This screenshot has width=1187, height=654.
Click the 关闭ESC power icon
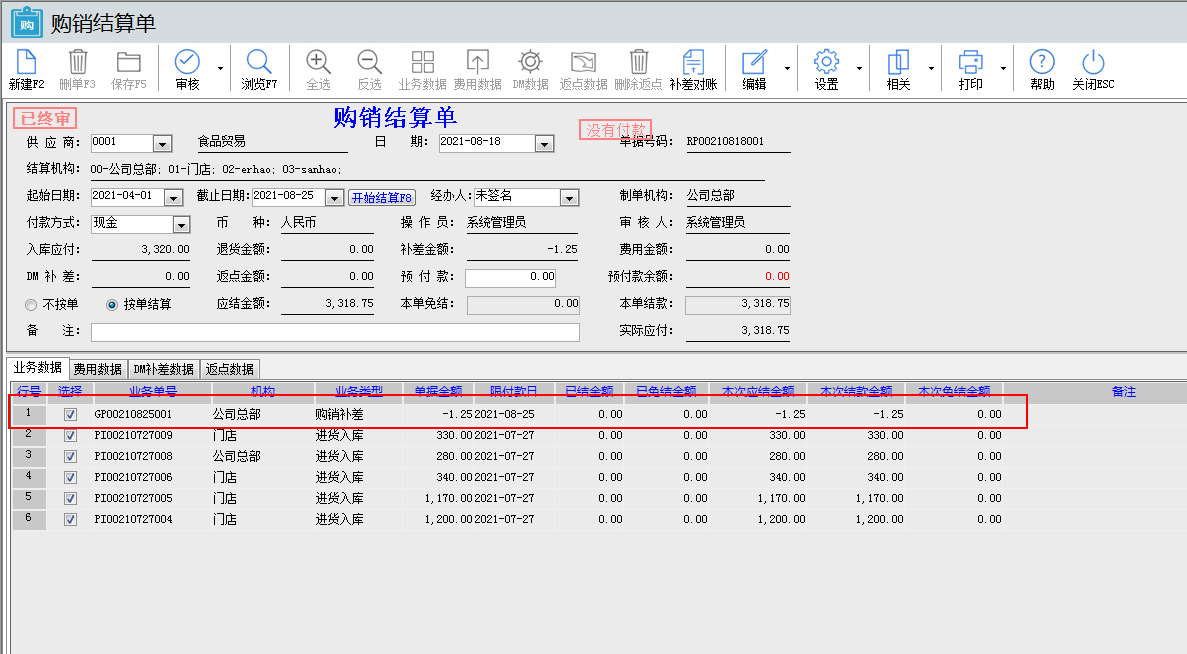pyautogui.click(x=1093, y=62)
